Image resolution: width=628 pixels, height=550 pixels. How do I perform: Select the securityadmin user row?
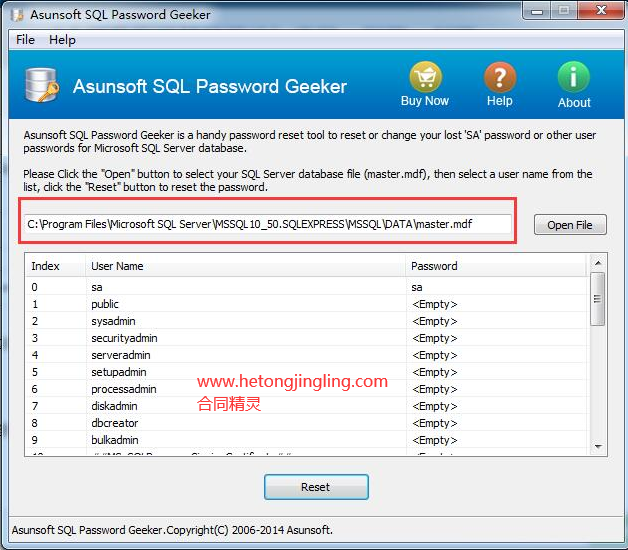tap(306, 338)
